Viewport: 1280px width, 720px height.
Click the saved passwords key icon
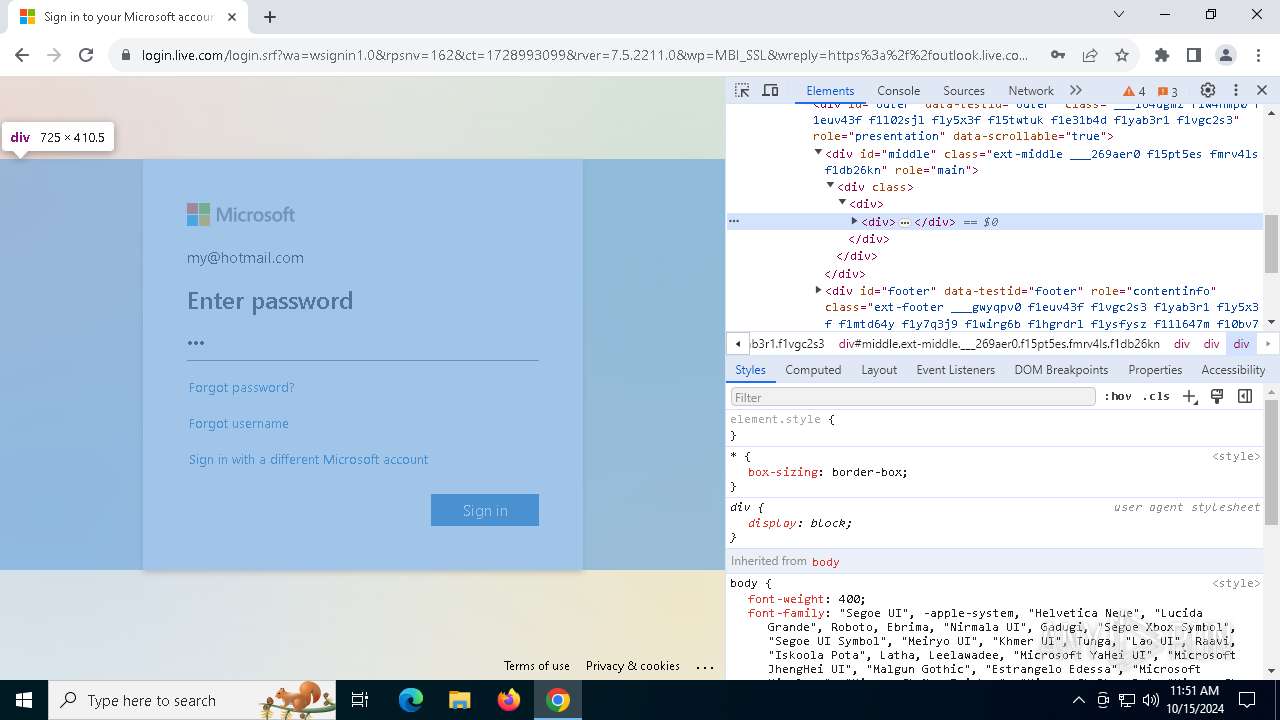(x=1058, y=55)
